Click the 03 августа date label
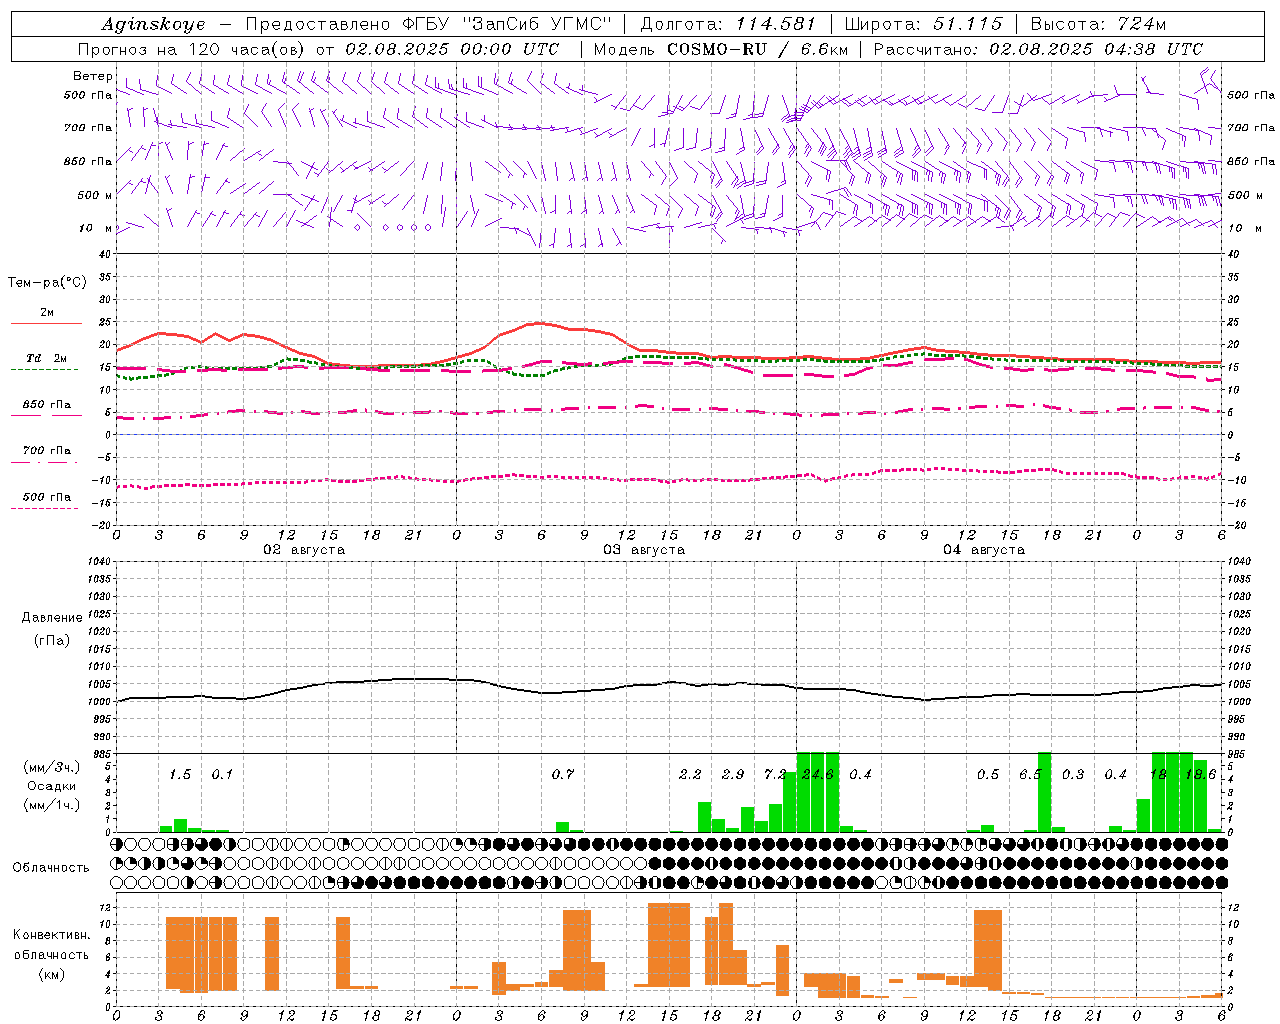The image size is (1280, 1024). click(x=644, y=550)
